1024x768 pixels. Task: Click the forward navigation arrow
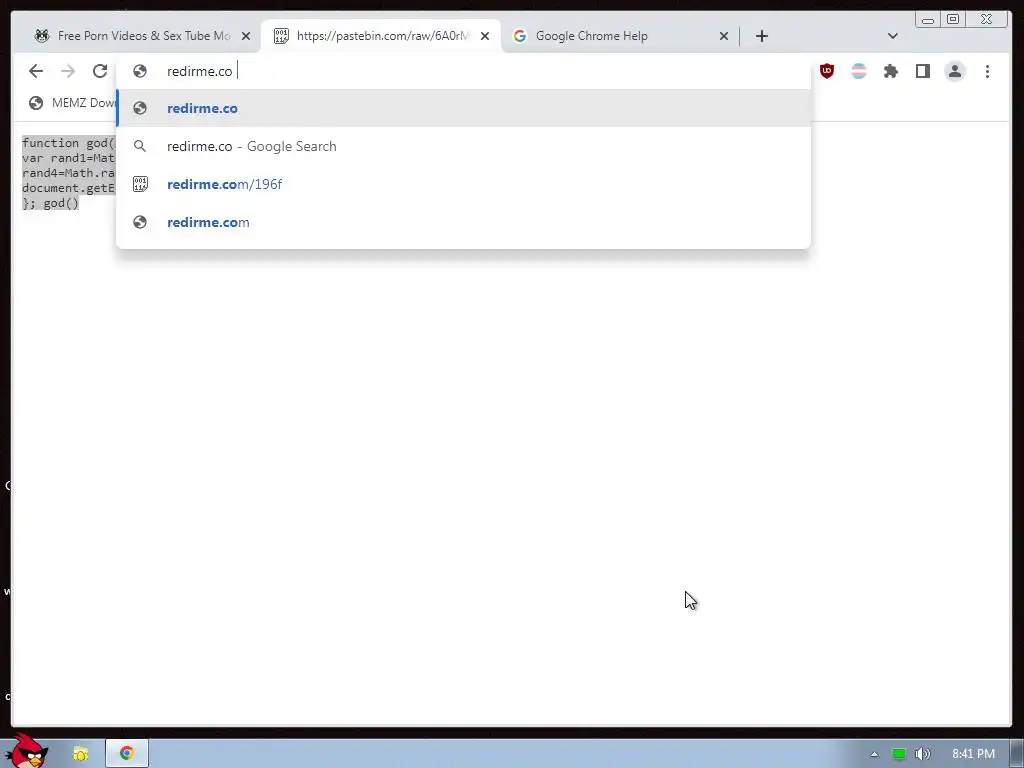[68, 71]
